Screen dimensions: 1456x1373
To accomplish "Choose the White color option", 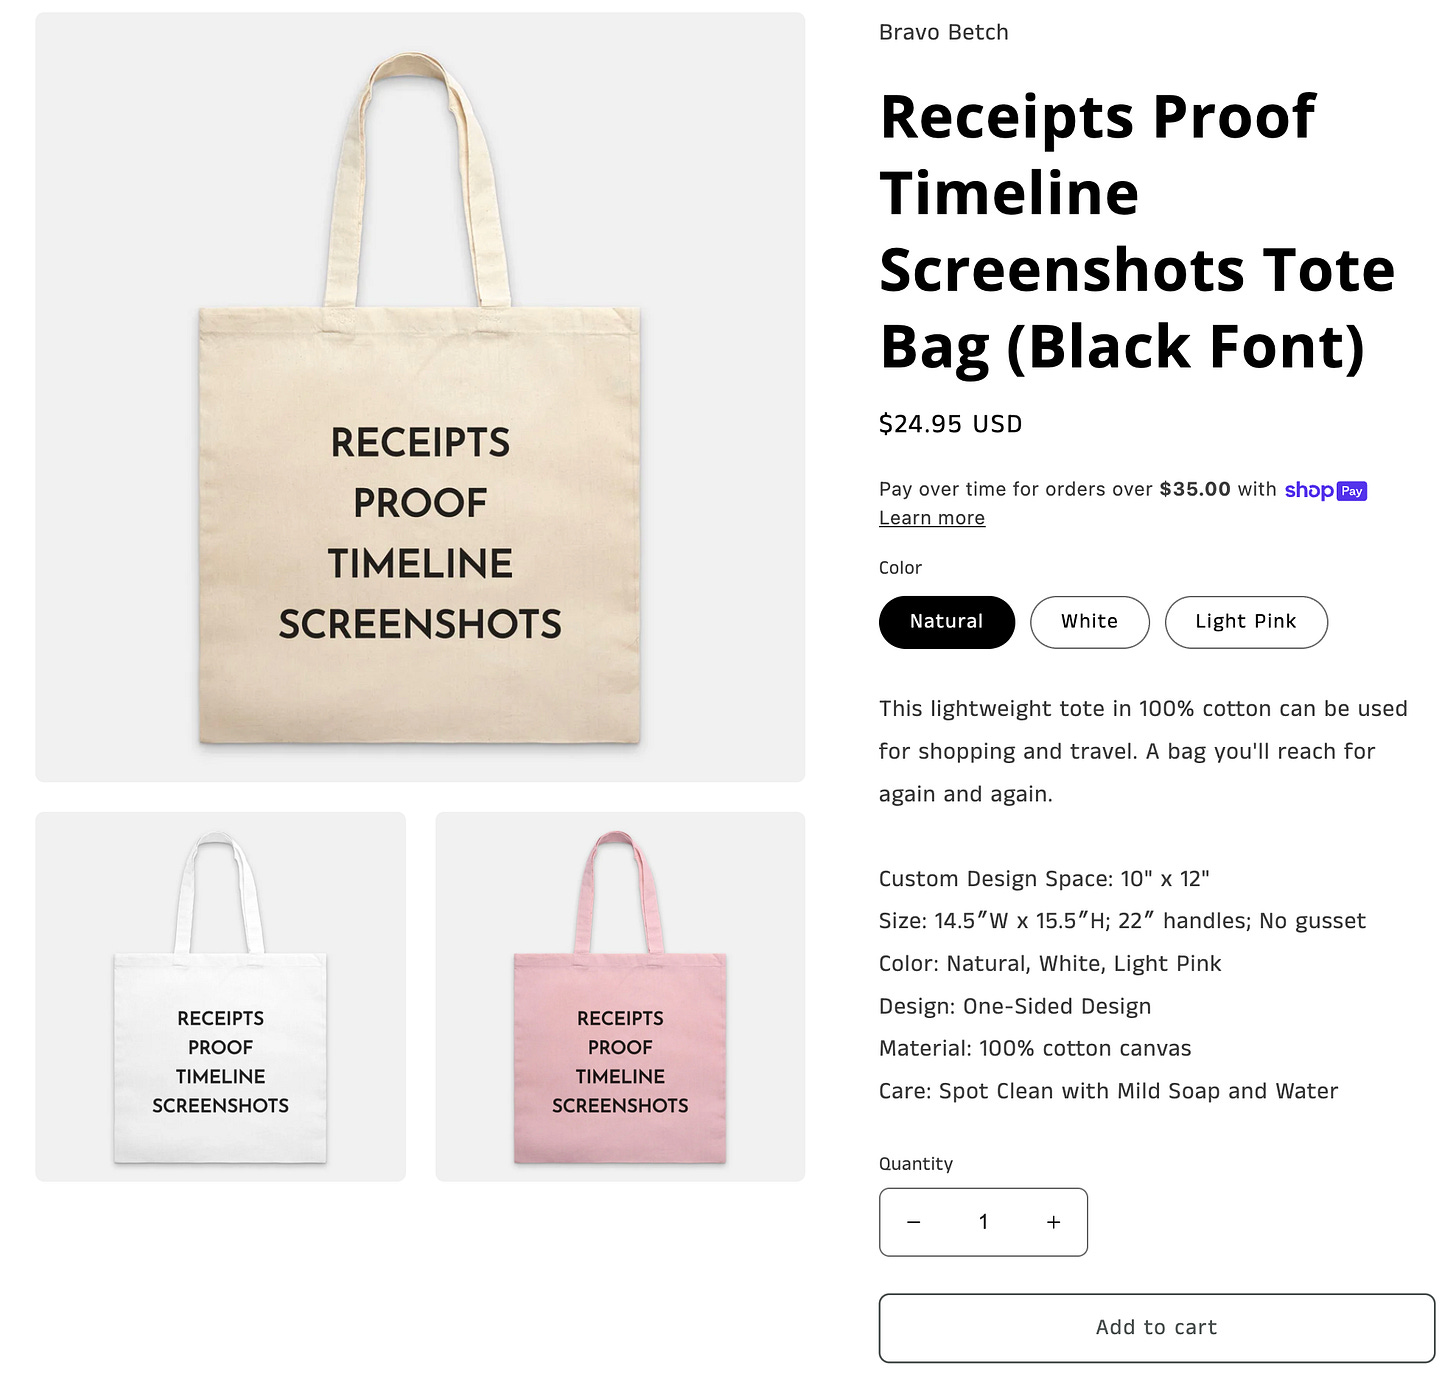I will [x=1089, y=622].
